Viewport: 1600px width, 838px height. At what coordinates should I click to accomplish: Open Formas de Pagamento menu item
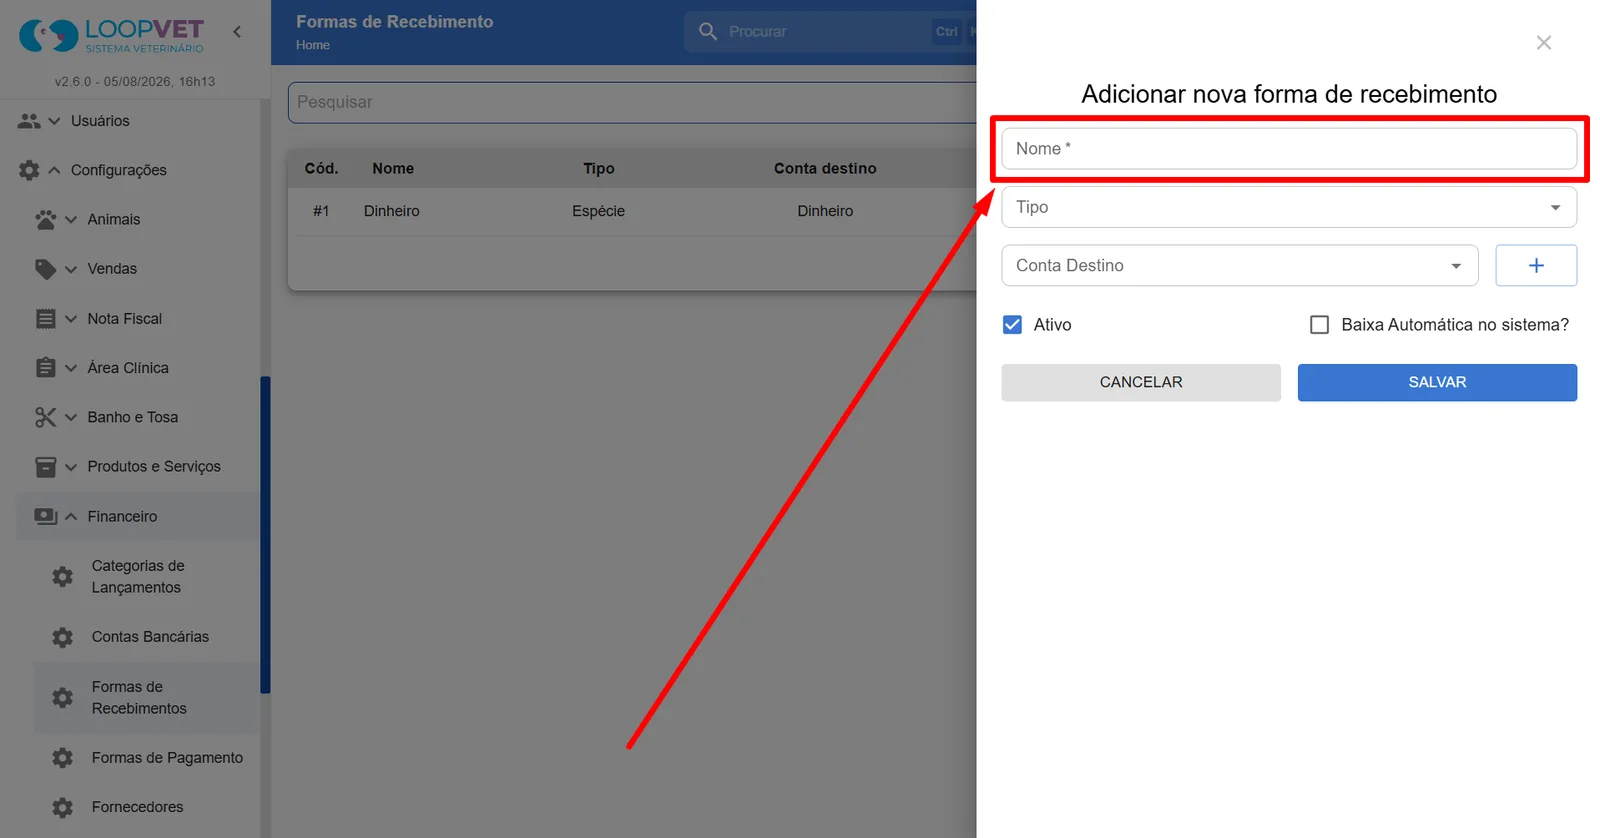(x=146, y=758)
